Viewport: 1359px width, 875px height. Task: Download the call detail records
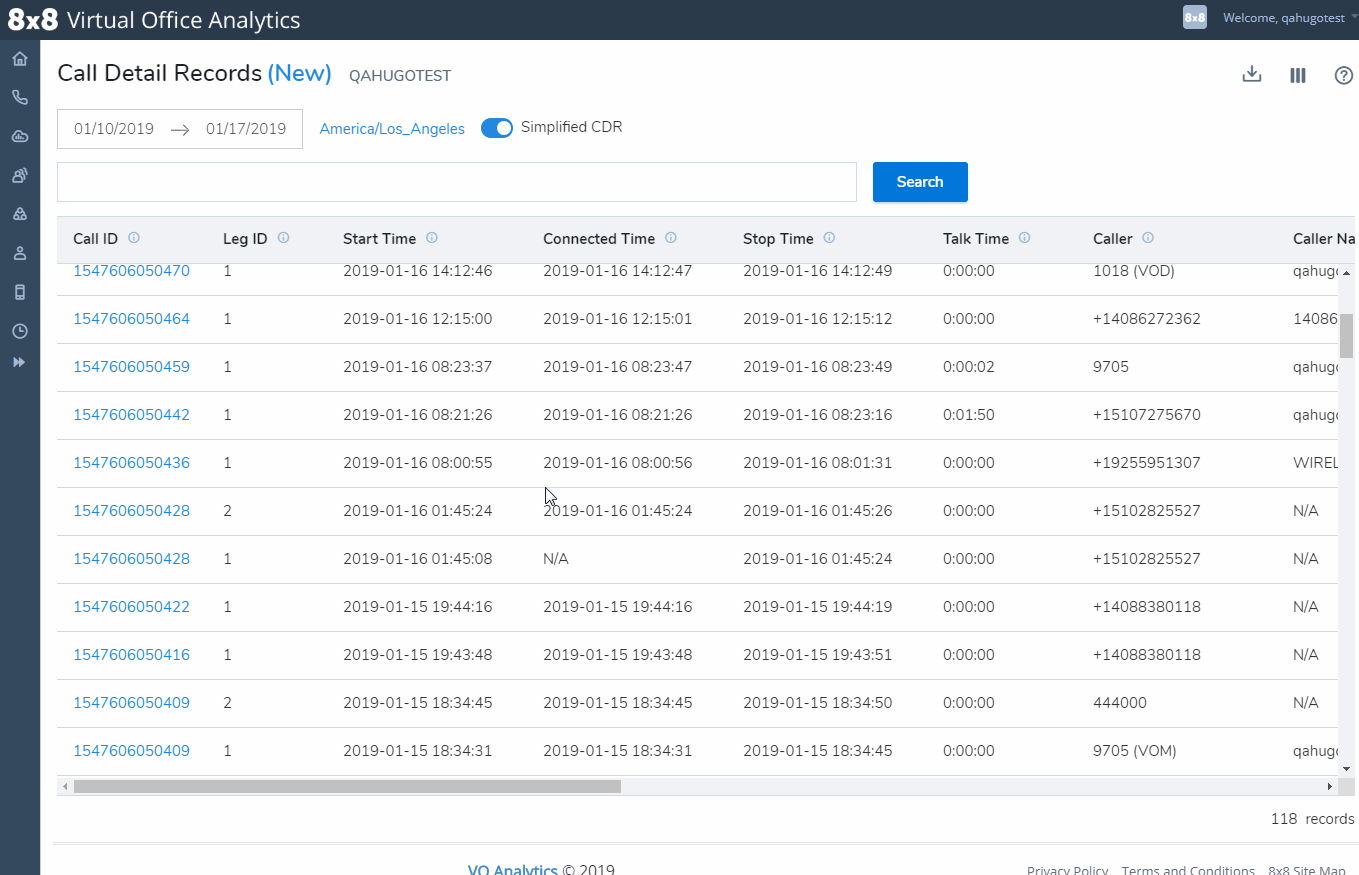click(1251, 75)
